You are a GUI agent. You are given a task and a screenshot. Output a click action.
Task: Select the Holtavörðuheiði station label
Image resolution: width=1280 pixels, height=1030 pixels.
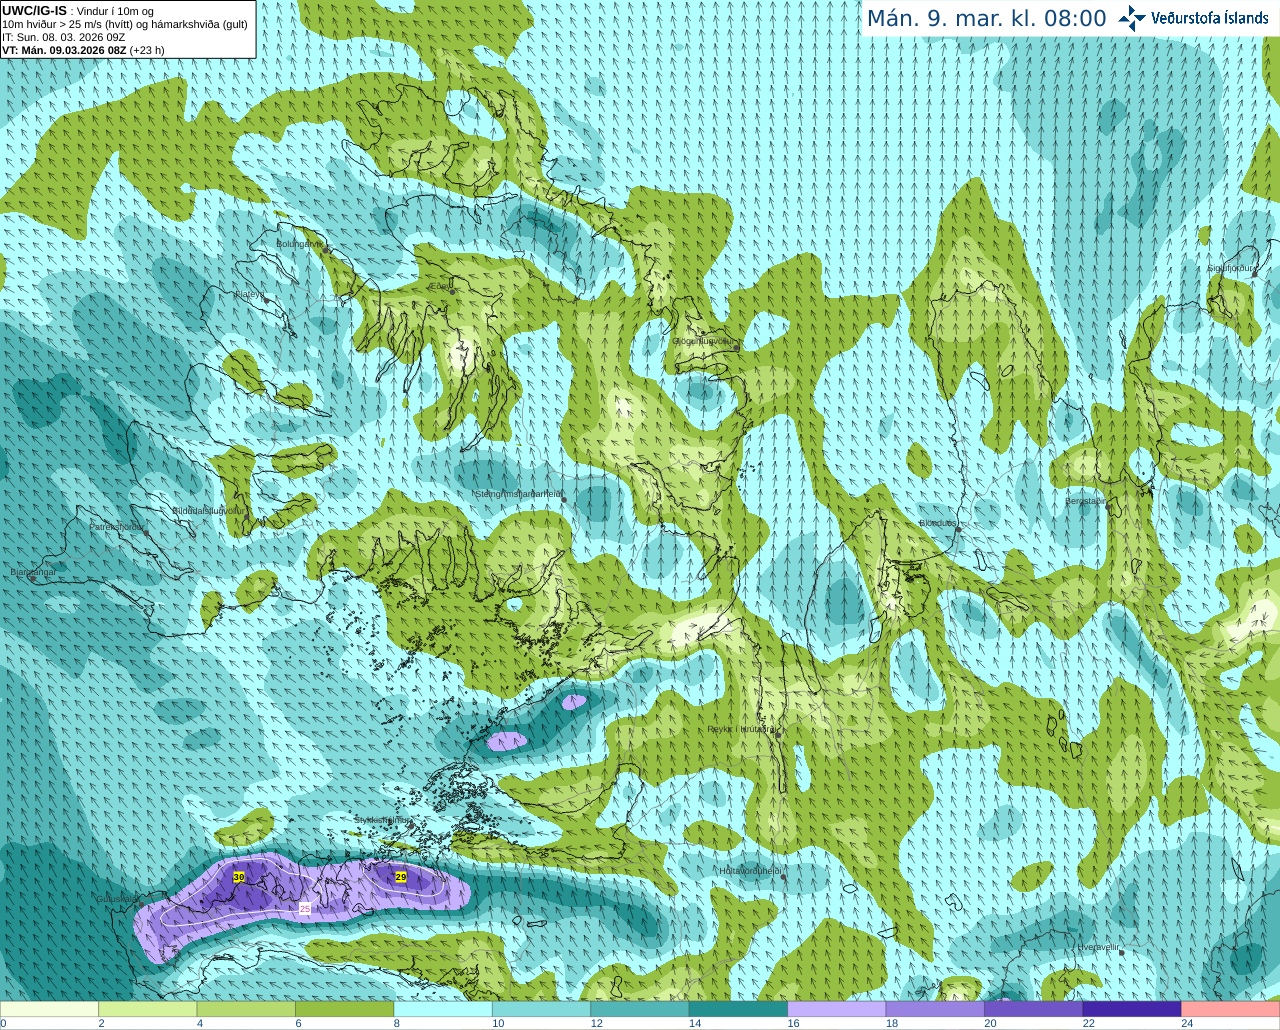[750, 872]
